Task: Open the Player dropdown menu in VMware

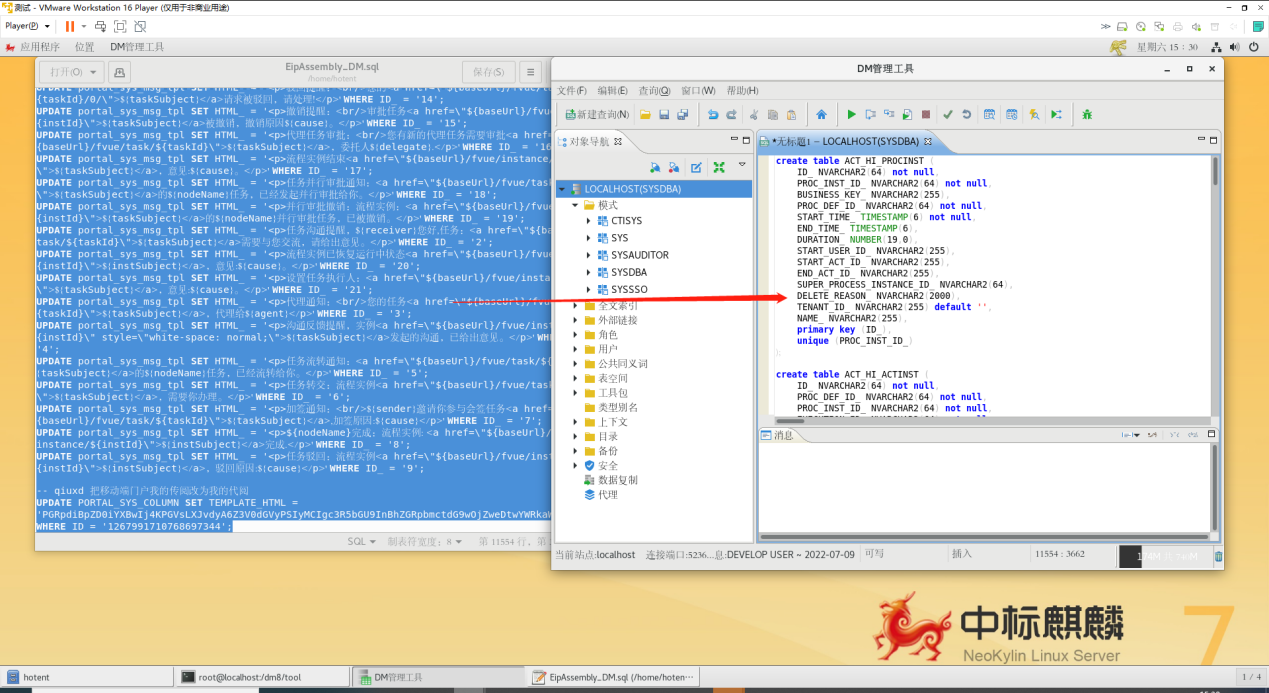Action: coord(27,26)
